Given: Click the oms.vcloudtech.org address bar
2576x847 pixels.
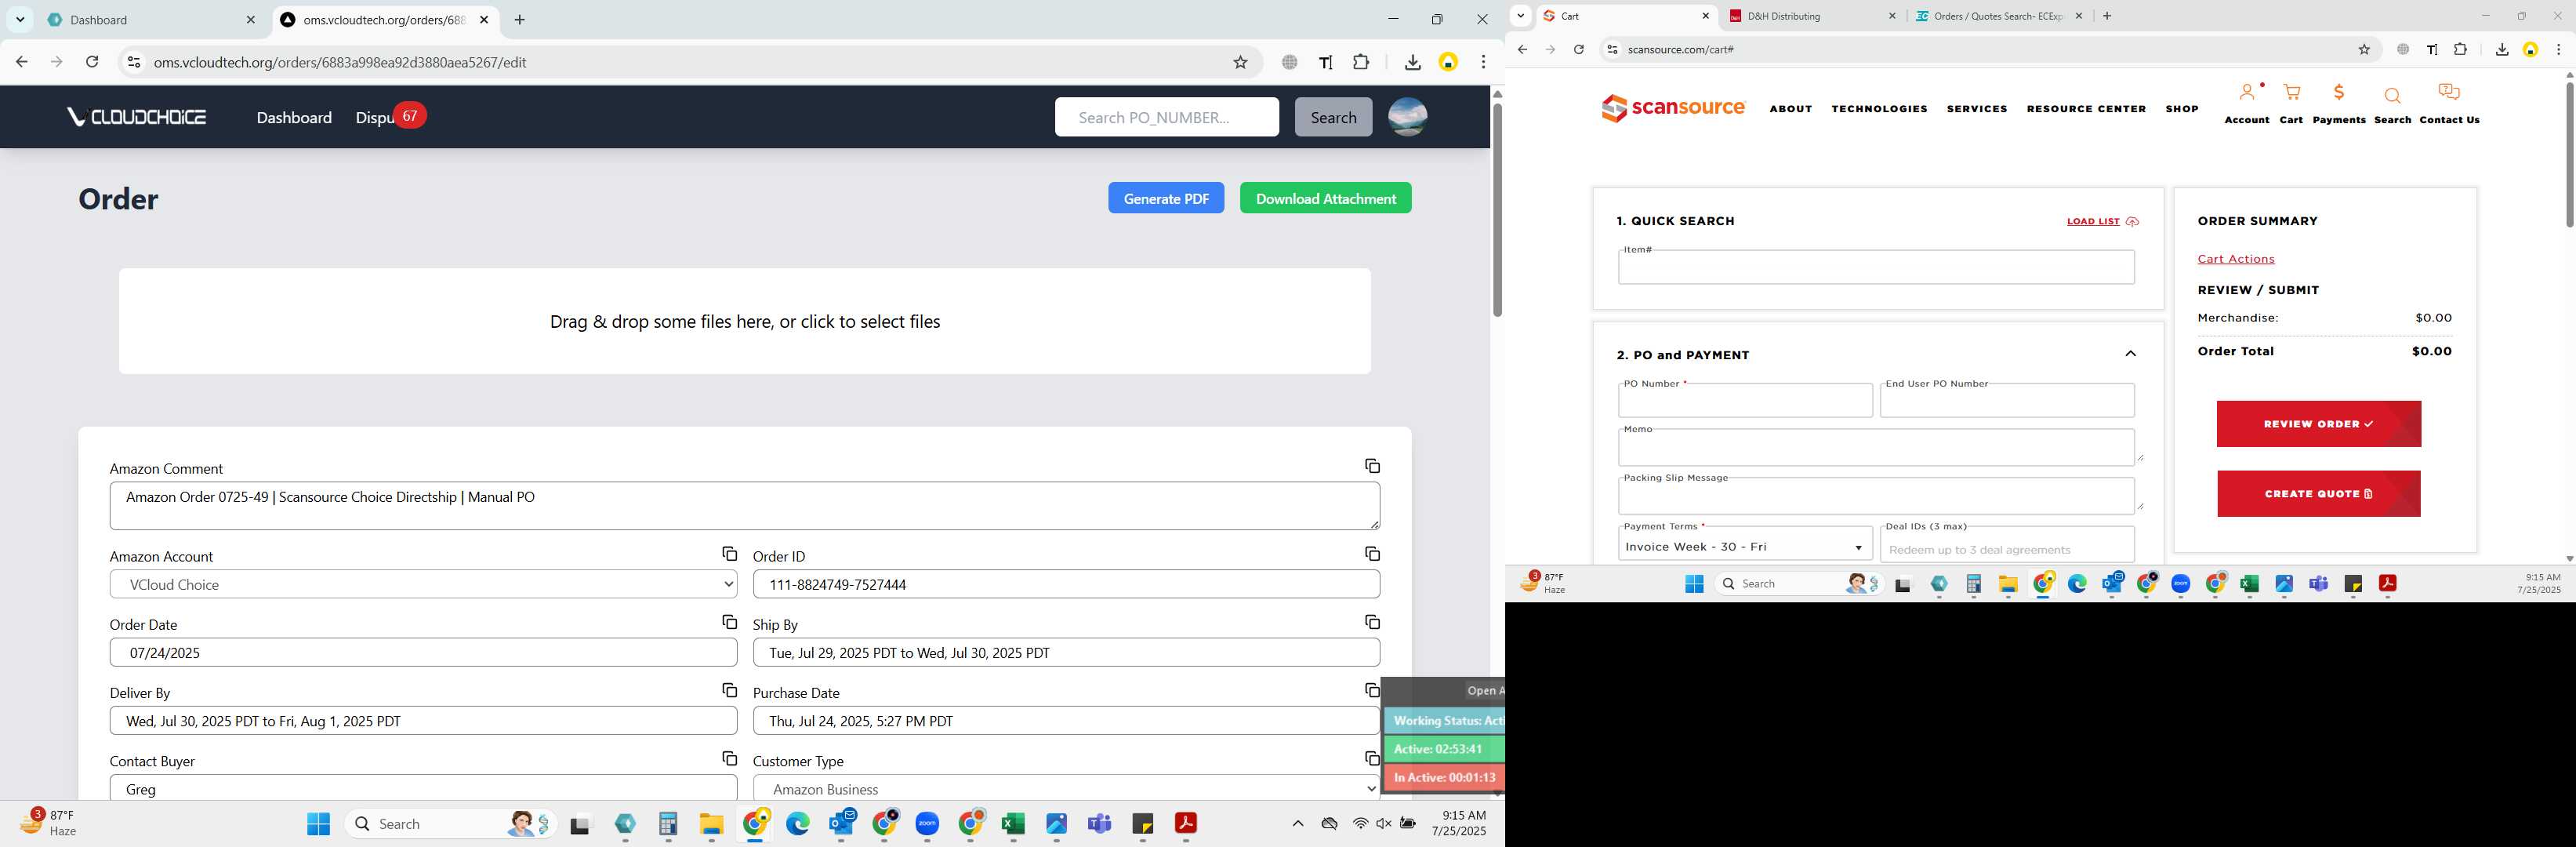Looking at the screenshot, I should click(x=680, y=62).
